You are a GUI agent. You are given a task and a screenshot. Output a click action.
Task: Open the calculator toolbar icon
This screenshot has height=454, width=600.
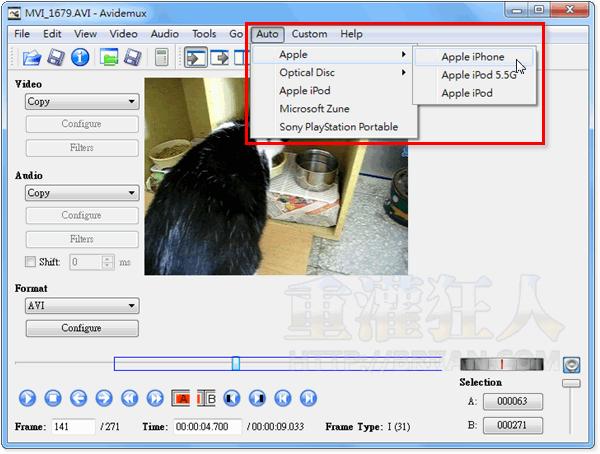coord(161,58)
